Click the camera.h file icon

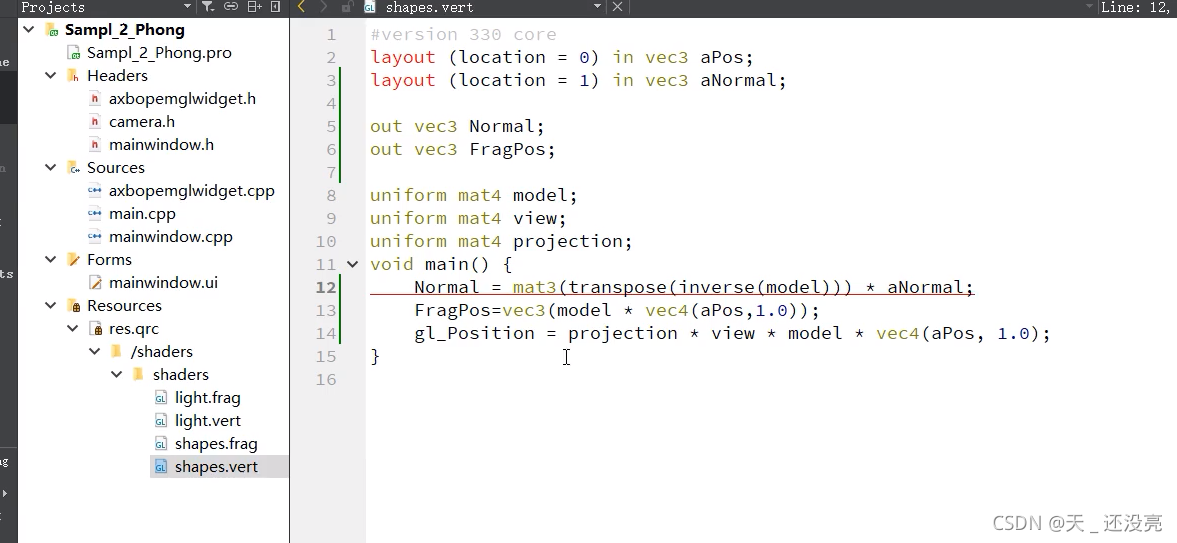click(x=95, y=122)
